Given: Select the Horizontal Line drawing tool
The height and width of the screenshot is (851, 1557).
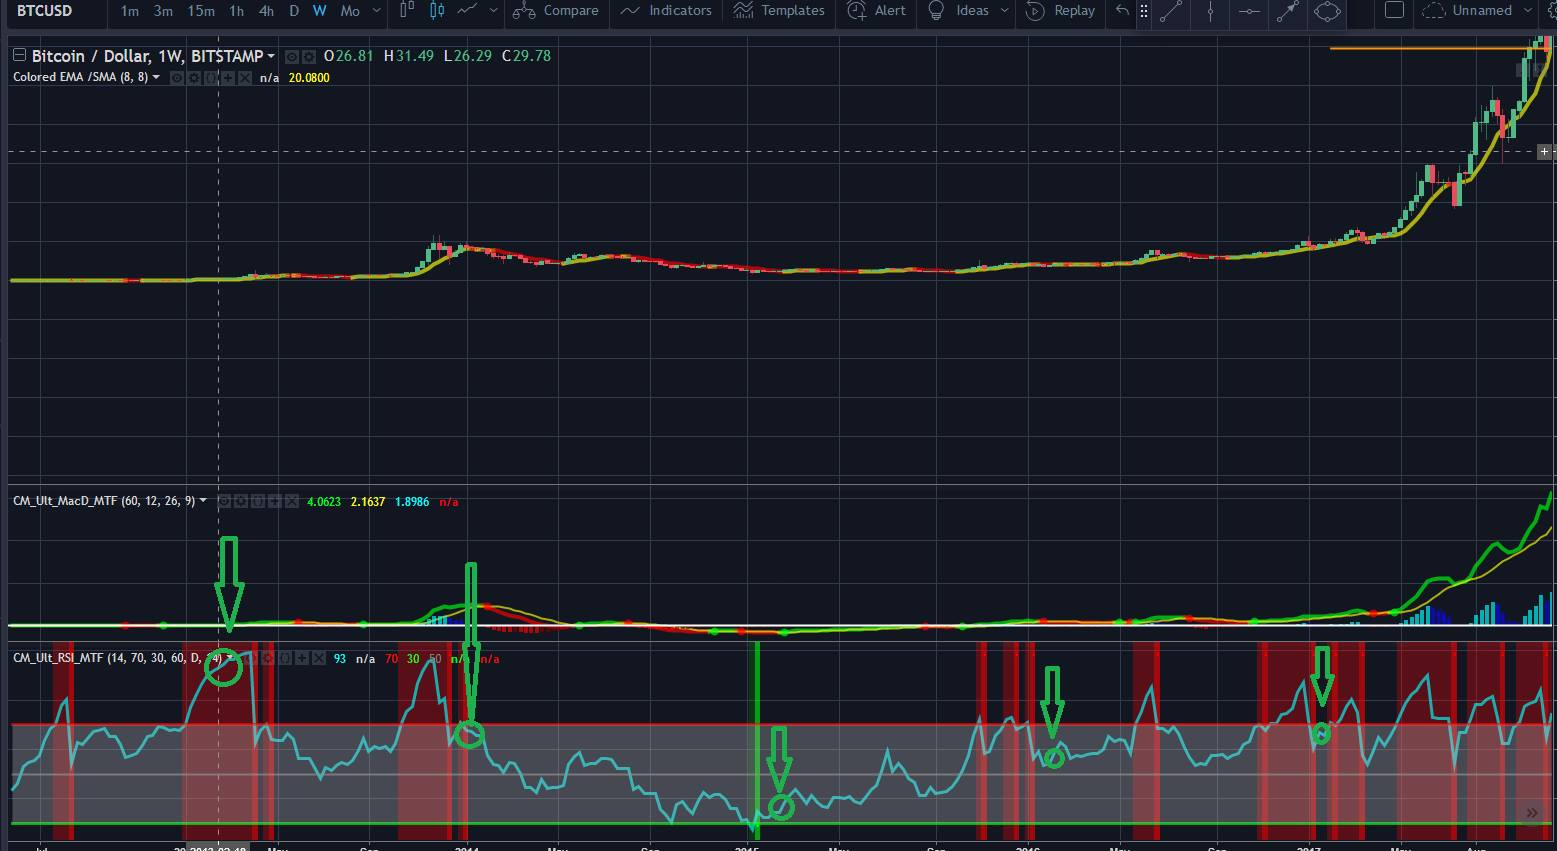Looking at the screenshot, I should pyautogui.click(x=1249, y=11).
